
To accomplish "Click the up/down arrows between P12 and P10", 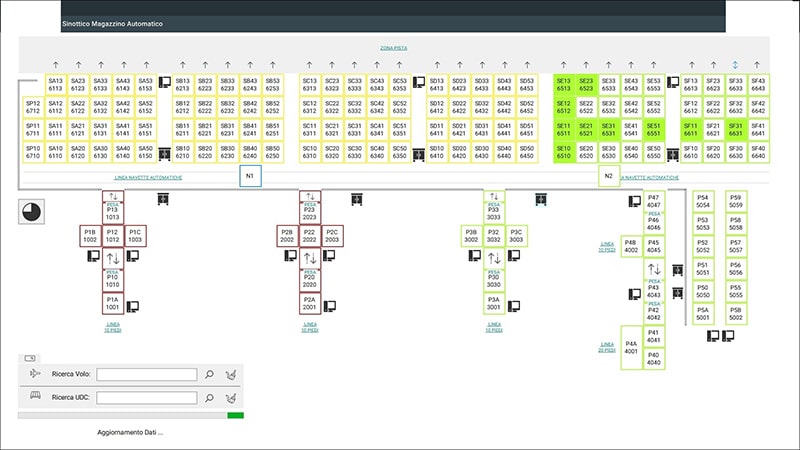I will 112,258.
